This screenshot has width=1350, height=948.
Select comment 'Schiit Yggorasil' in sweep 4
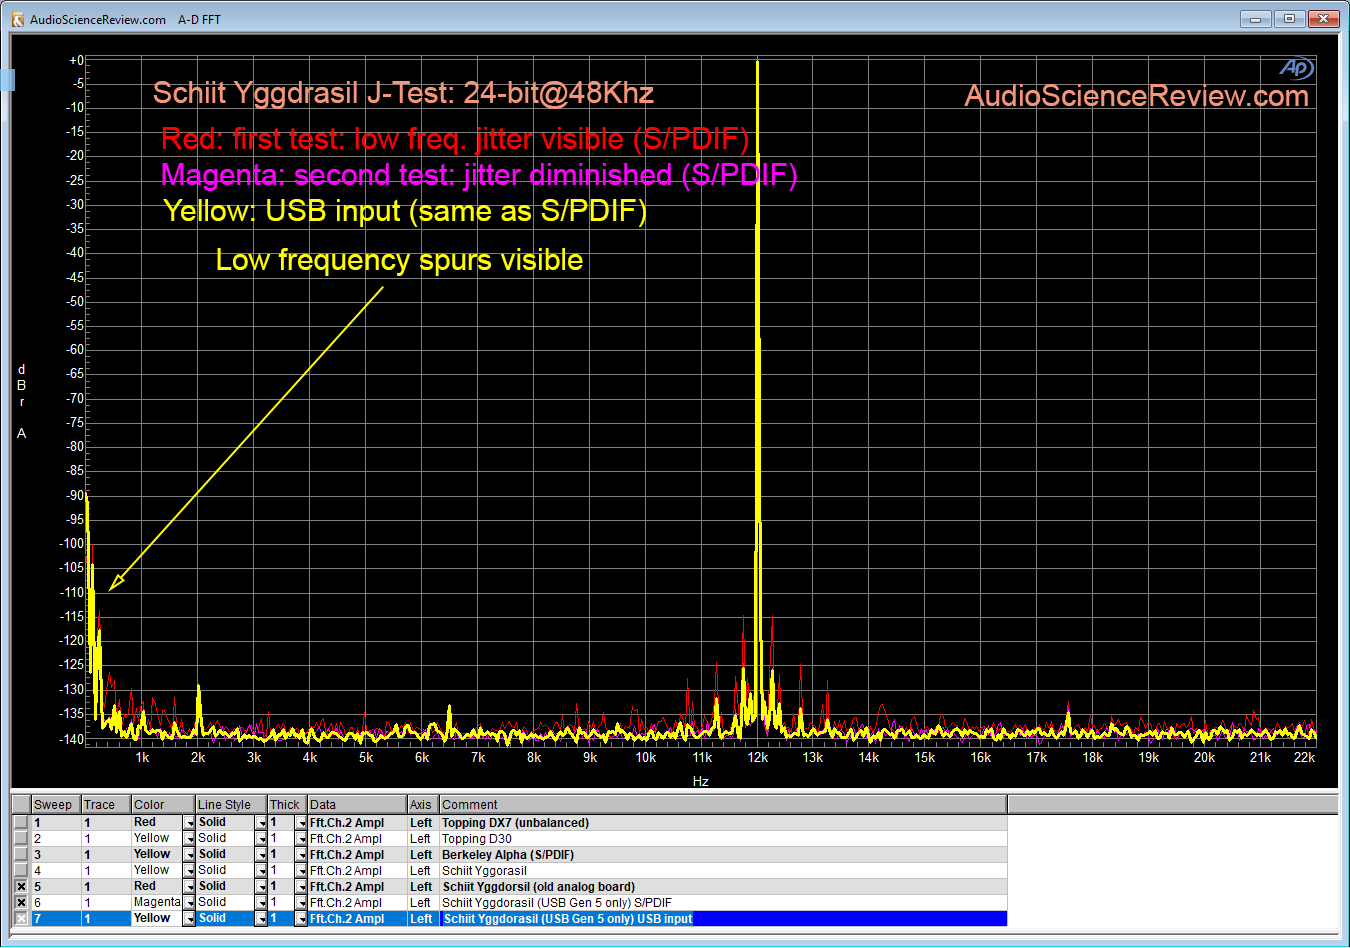click(484, 871)
